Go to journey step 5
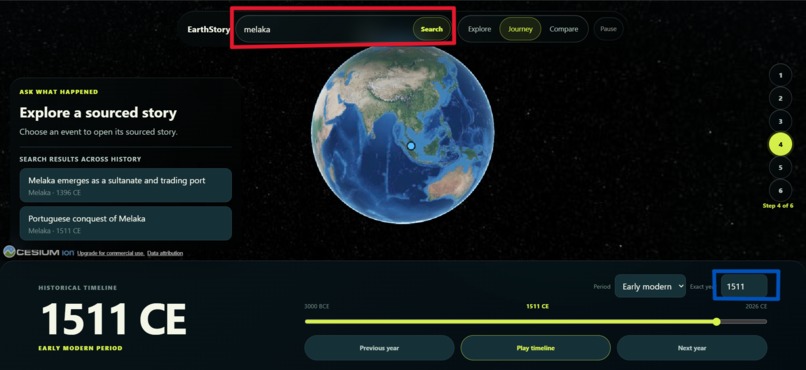 point(780,168)
